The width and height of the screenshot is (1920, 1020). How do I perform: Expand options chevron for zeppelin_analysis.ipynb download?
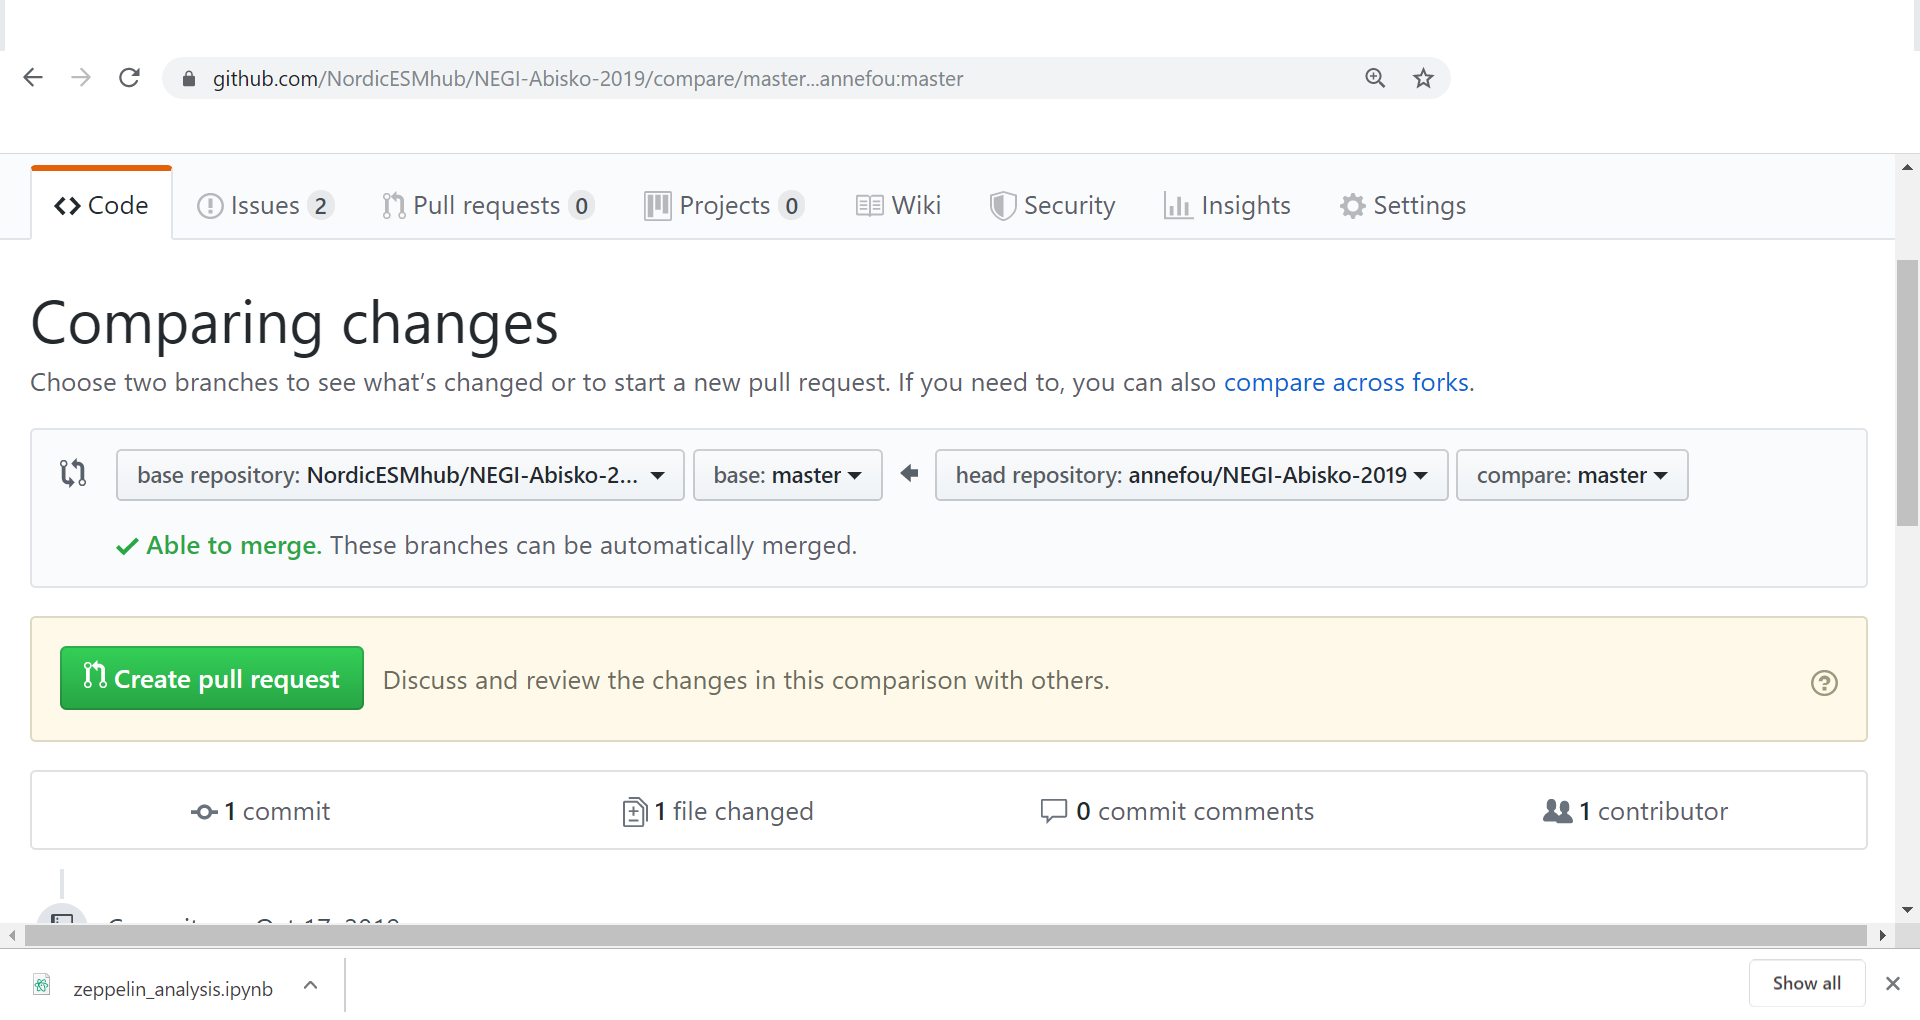pos(311,986)
